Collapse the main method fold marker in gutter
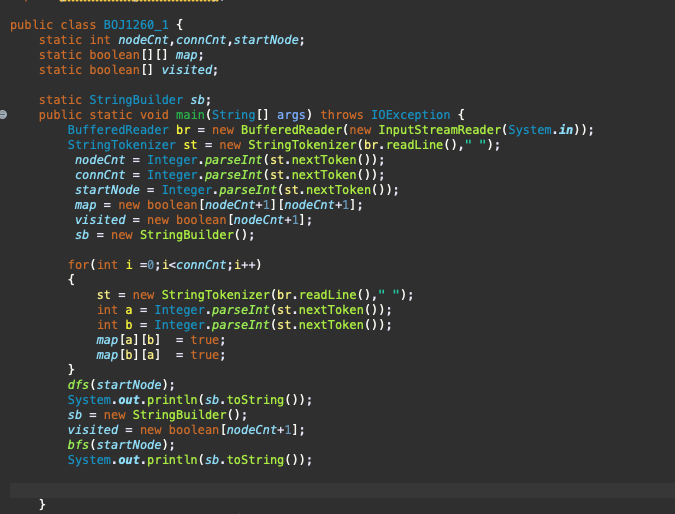 [x=3, y=115]
